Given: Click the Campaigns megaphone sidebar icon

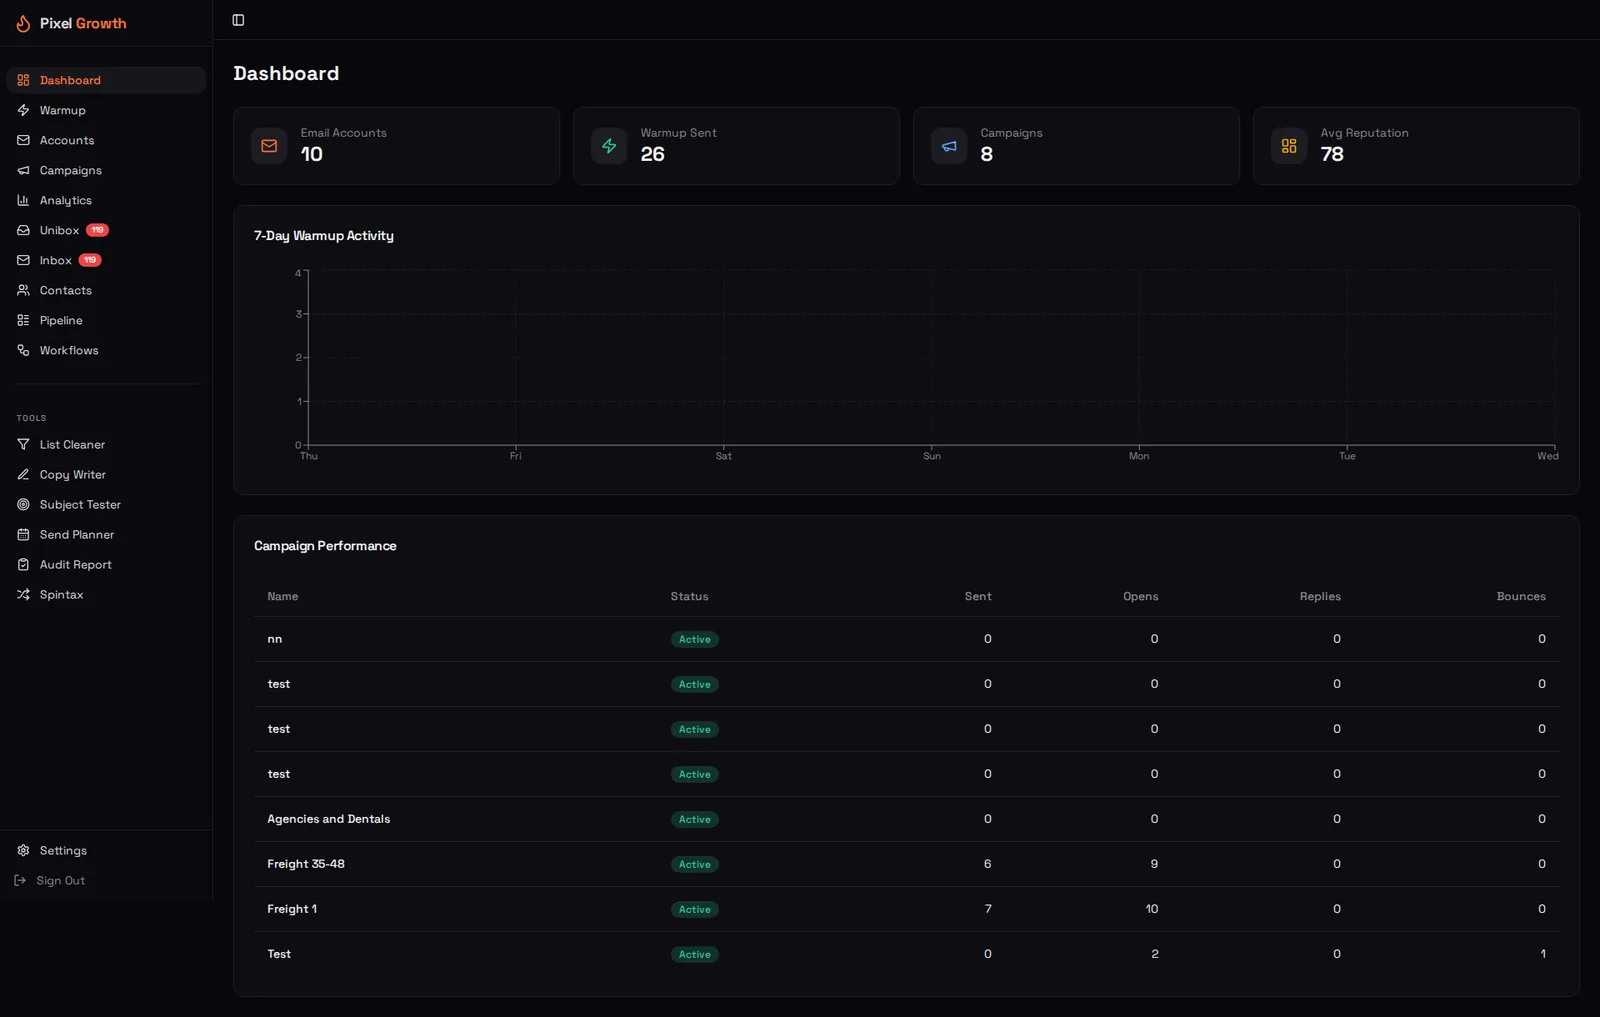Looking at the screenshot, I should click(x=23, y=170).
